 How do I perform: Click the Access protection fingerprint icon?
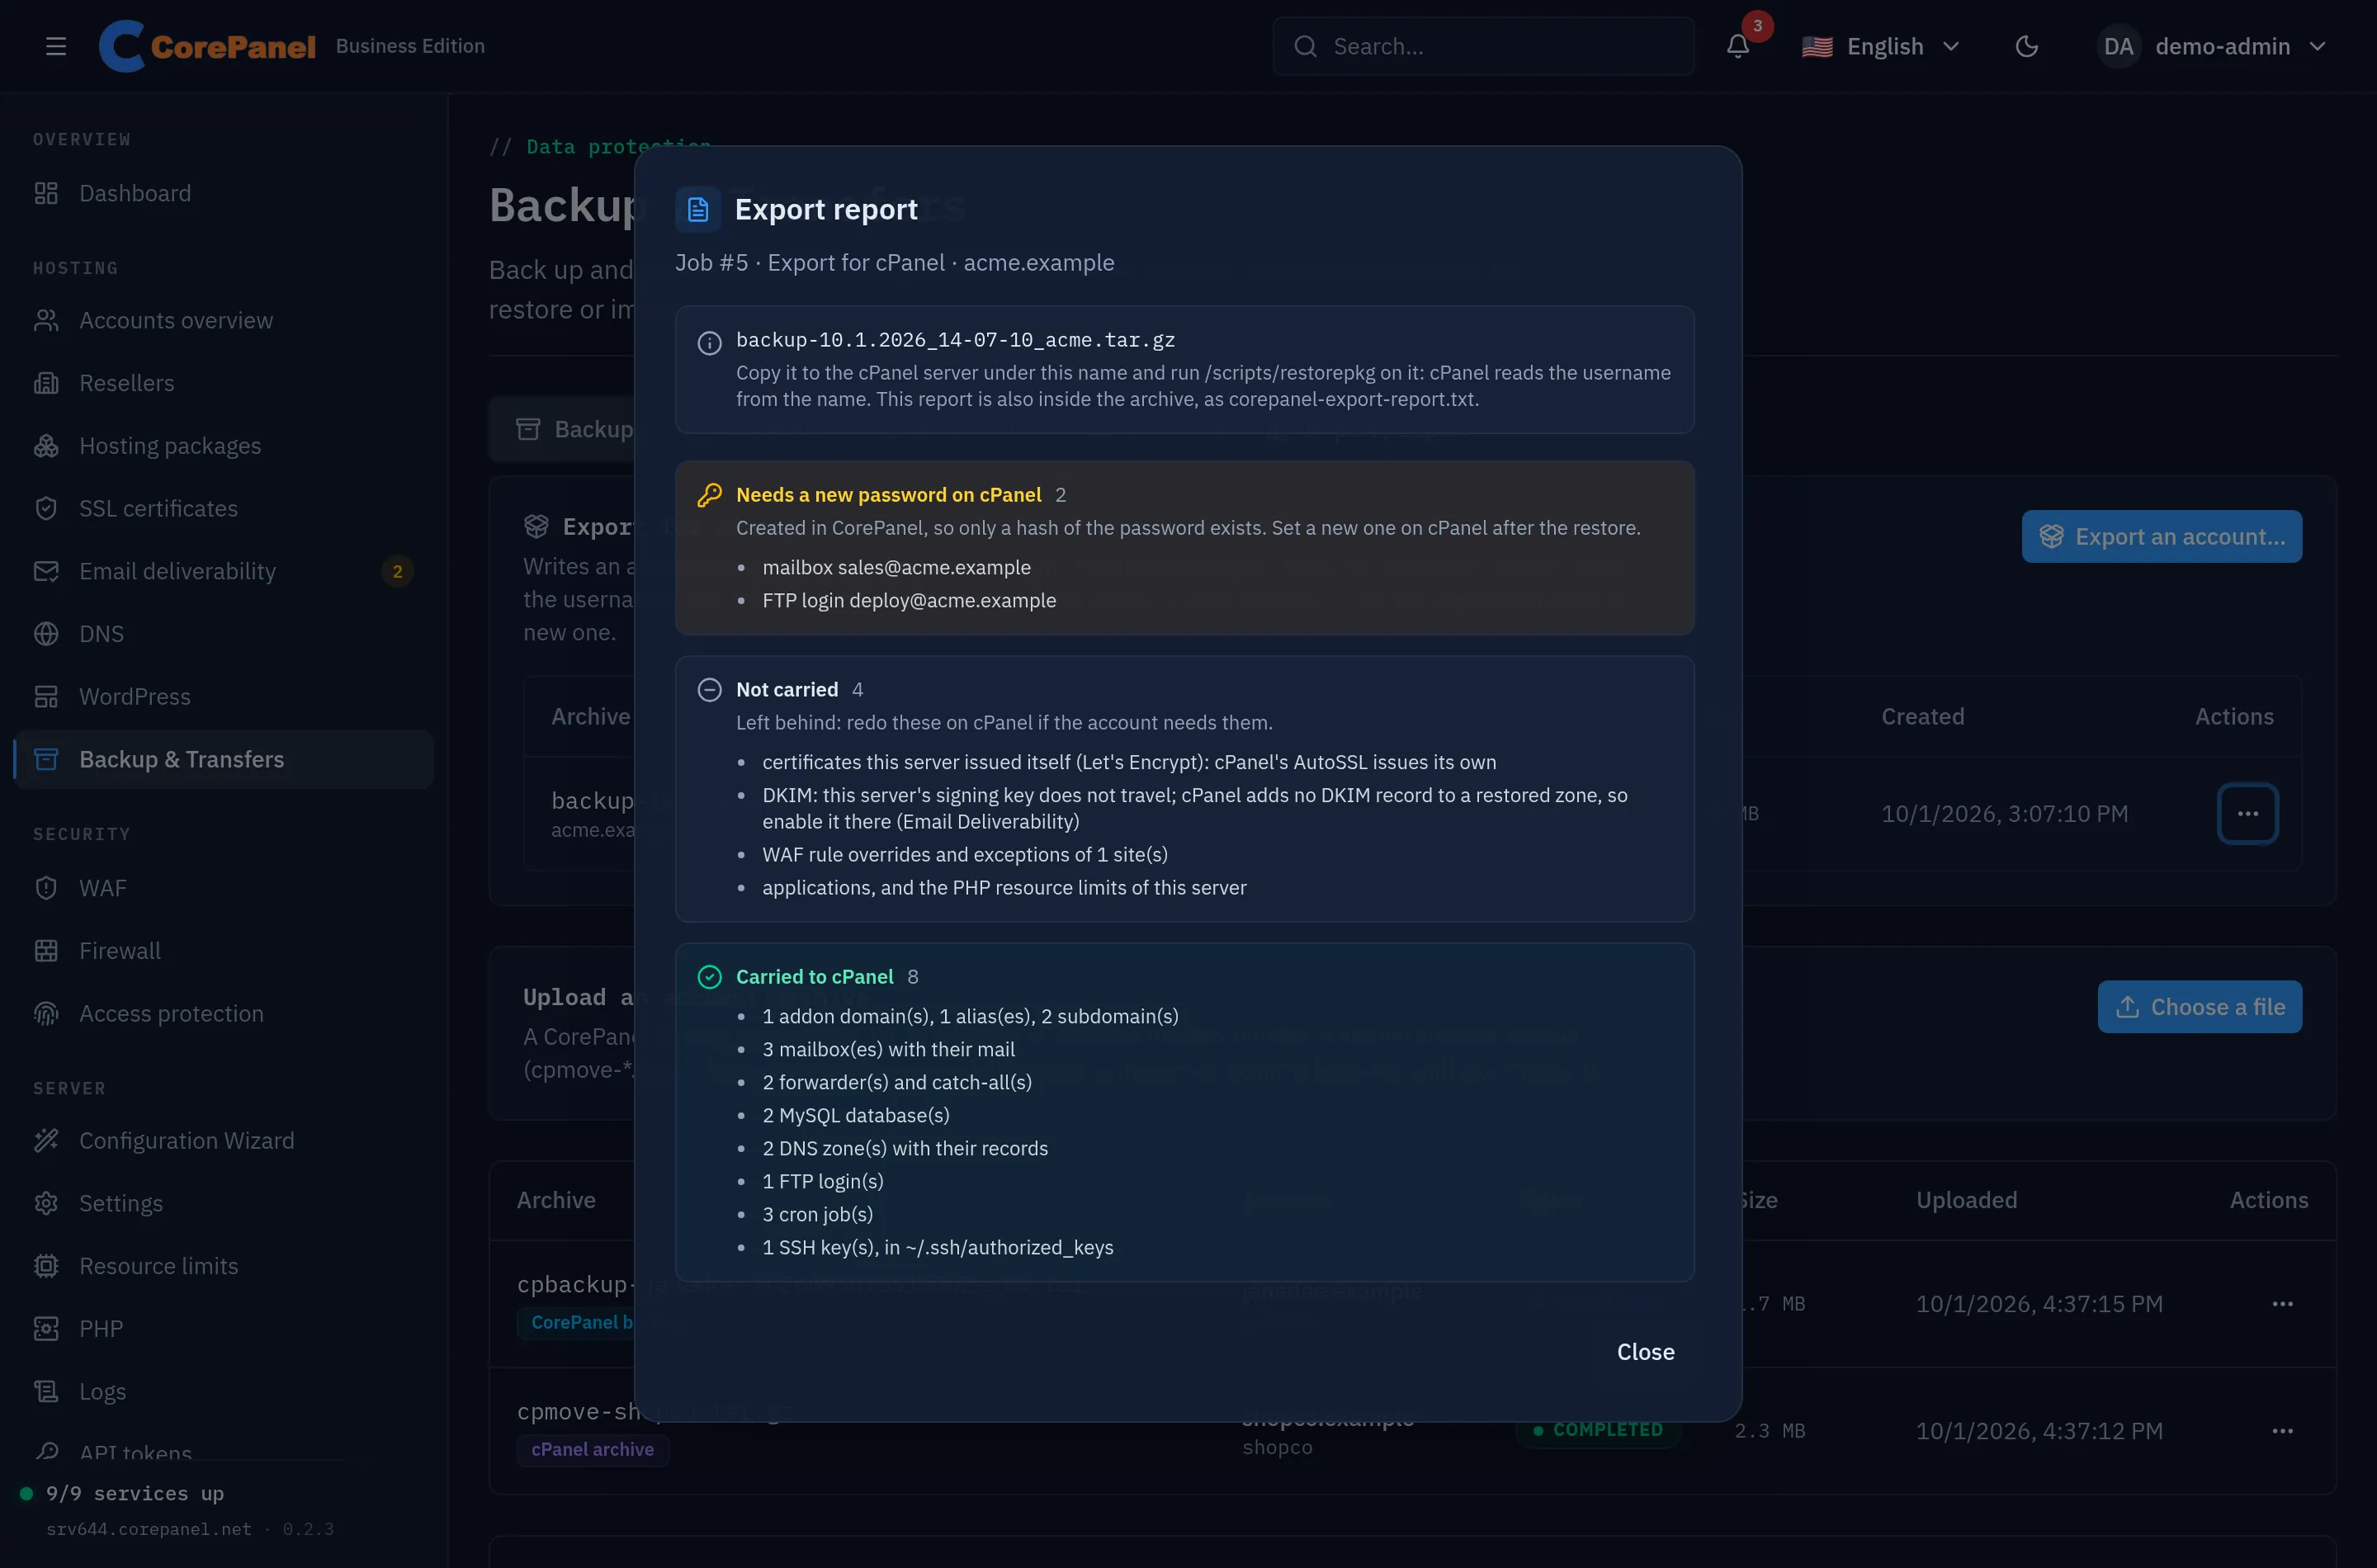[46, 1013]
